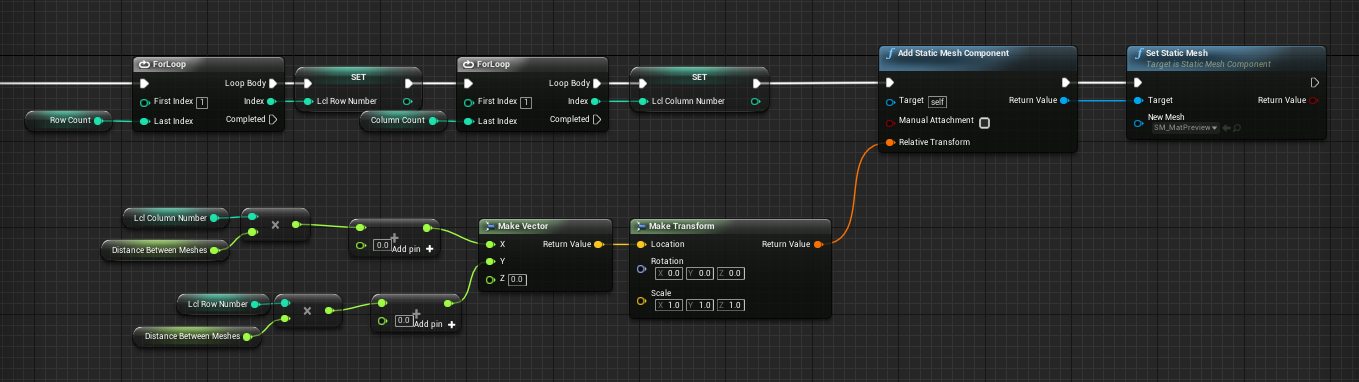
Task: Click the New Mesh input pin
Action: (x=1138, y=123)
